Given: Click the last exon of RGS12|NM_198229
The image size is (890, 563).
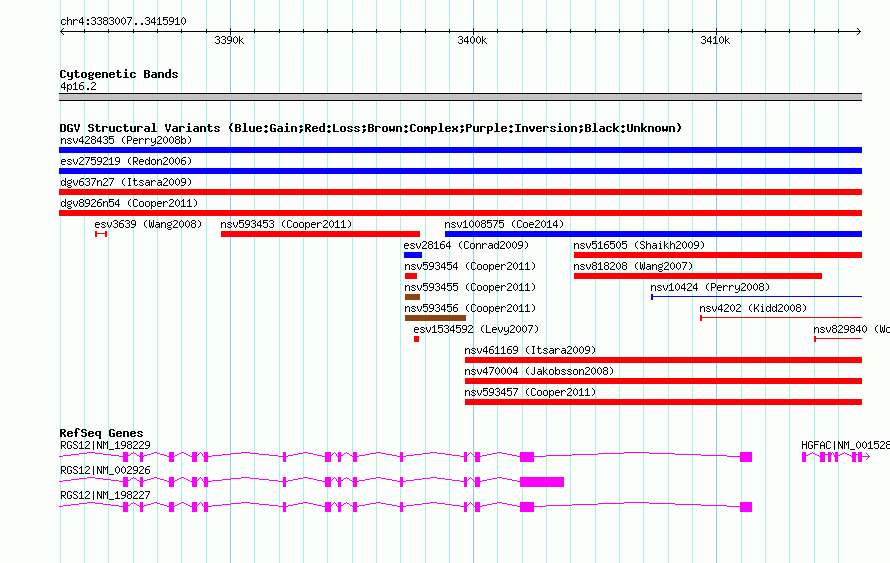Looking at the screenshot, I should (746, 457).
